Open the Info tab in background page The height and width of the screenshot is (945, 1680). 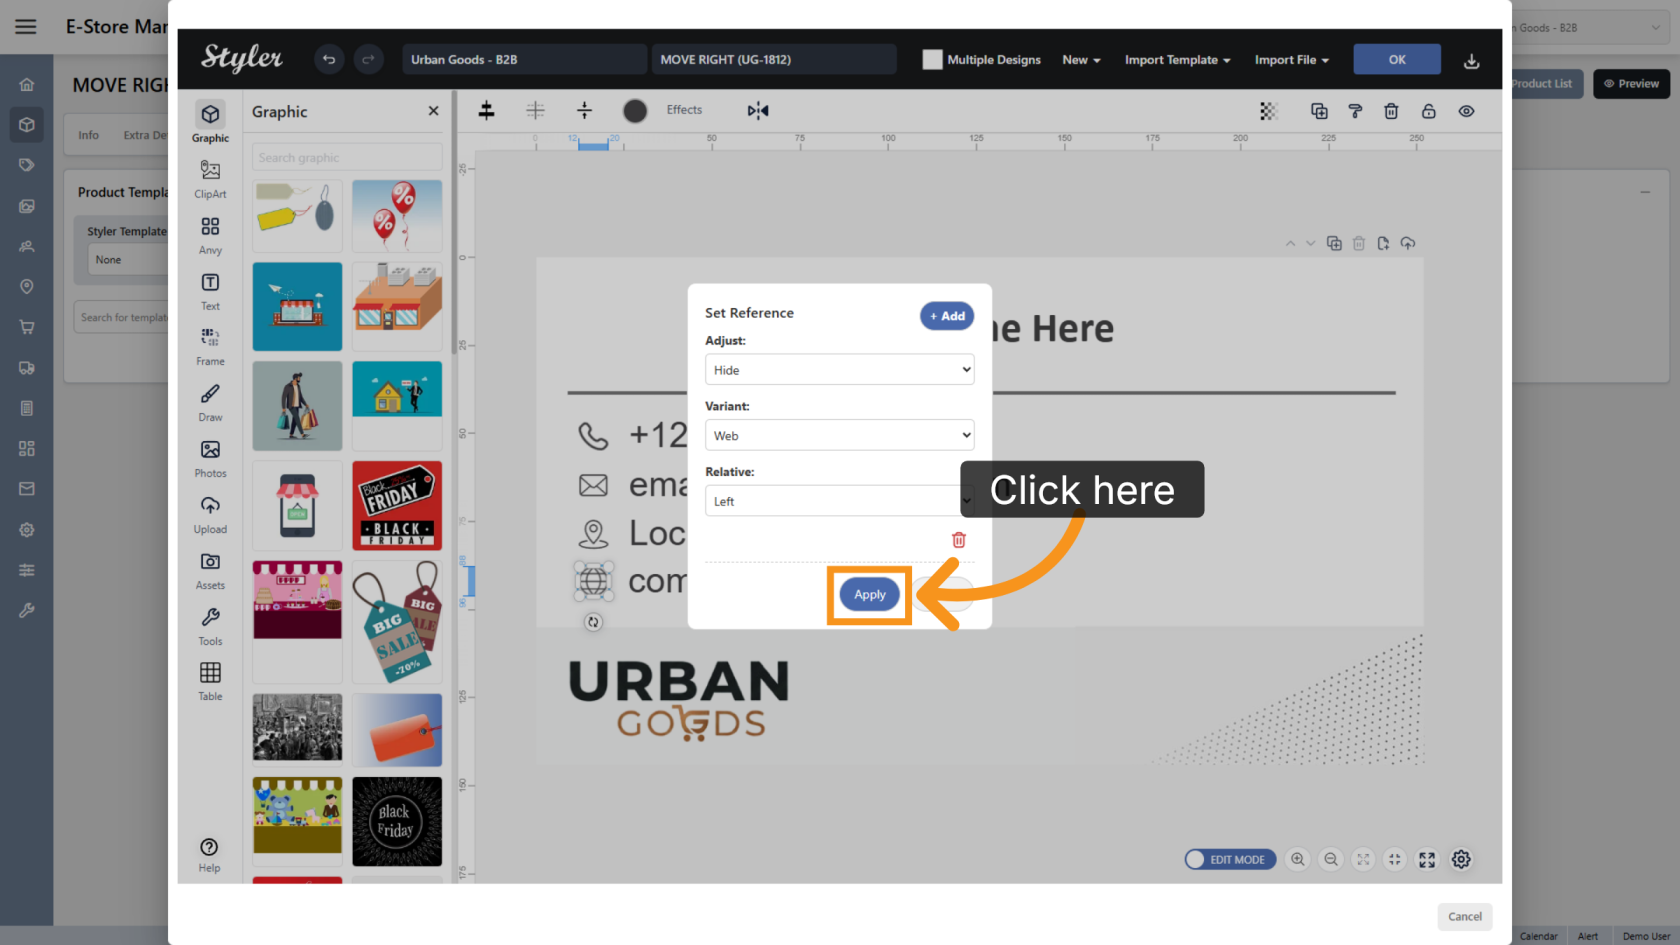89,135
